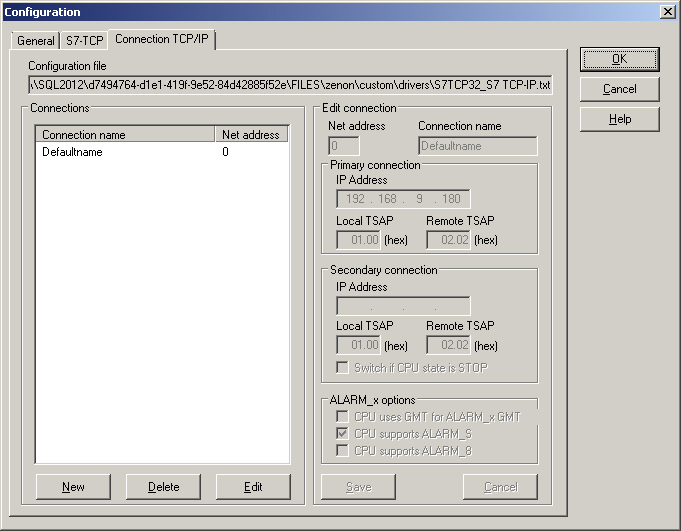Open Help for this dialog
This screenshot has width=681, height=531.
(619, 119)
